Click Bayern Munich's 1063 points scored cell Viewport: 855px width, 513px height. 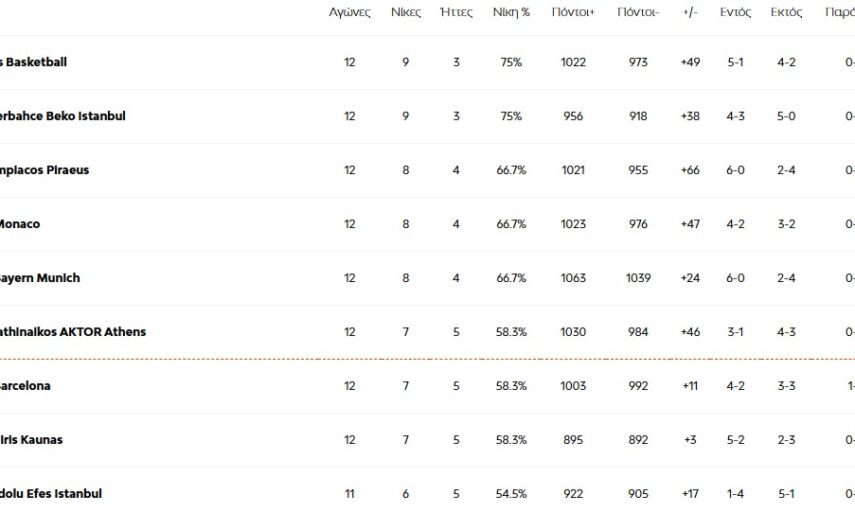point(573,278)
